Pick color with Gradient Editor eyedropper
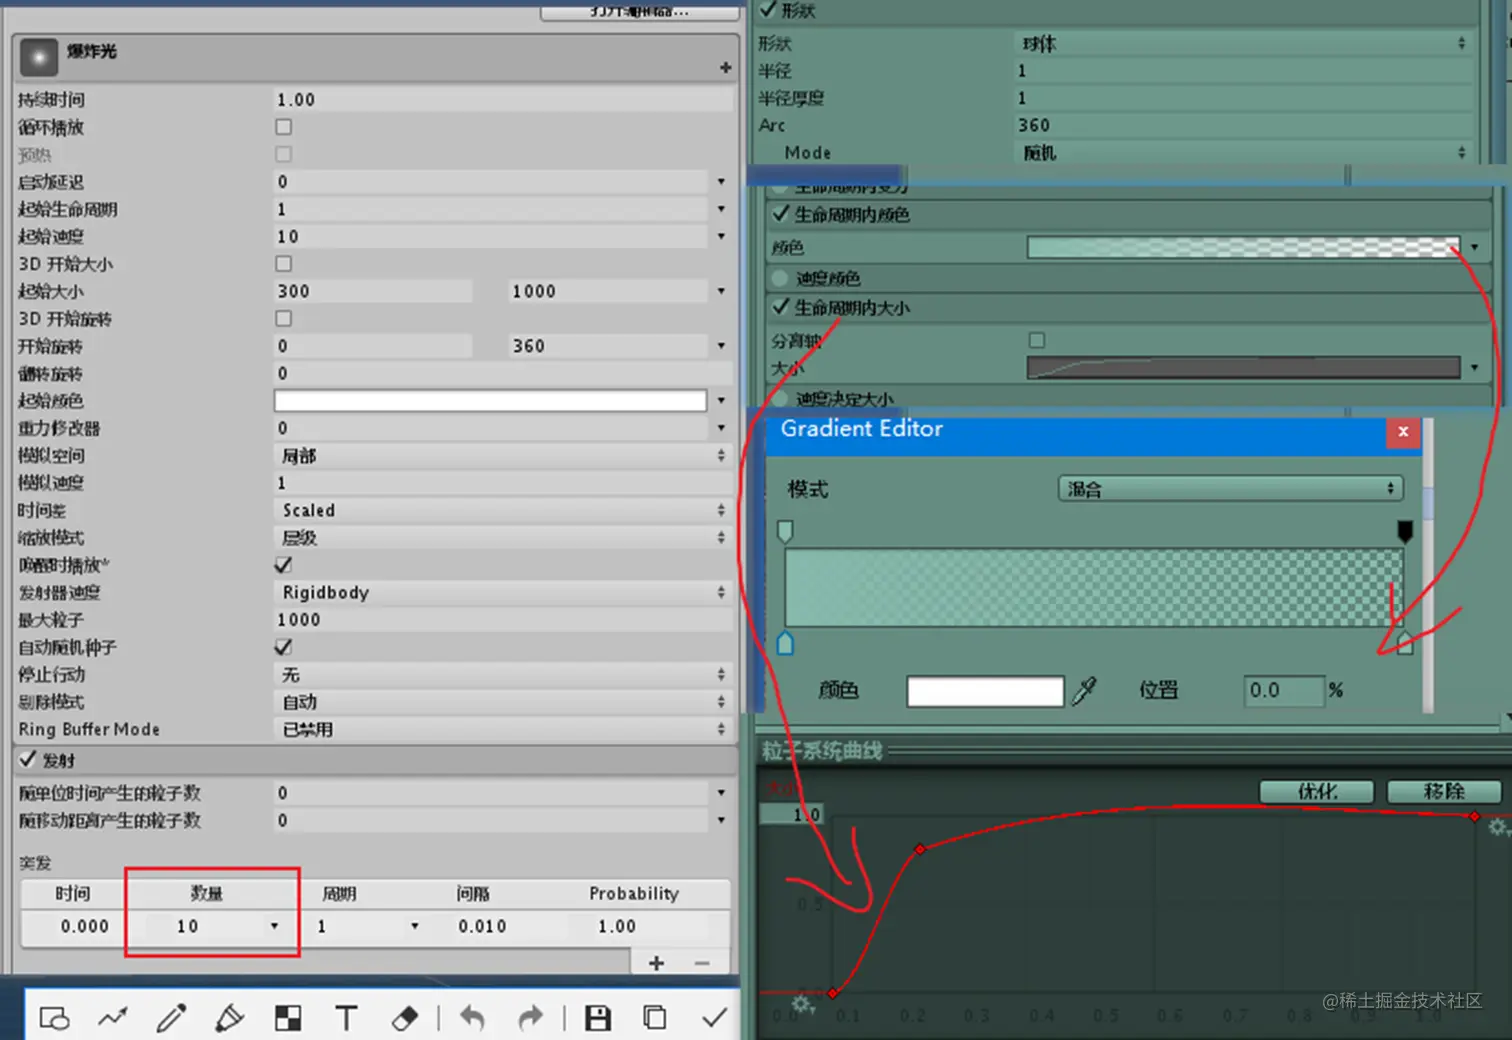1512x1040 pixels. click(1084, 690)
